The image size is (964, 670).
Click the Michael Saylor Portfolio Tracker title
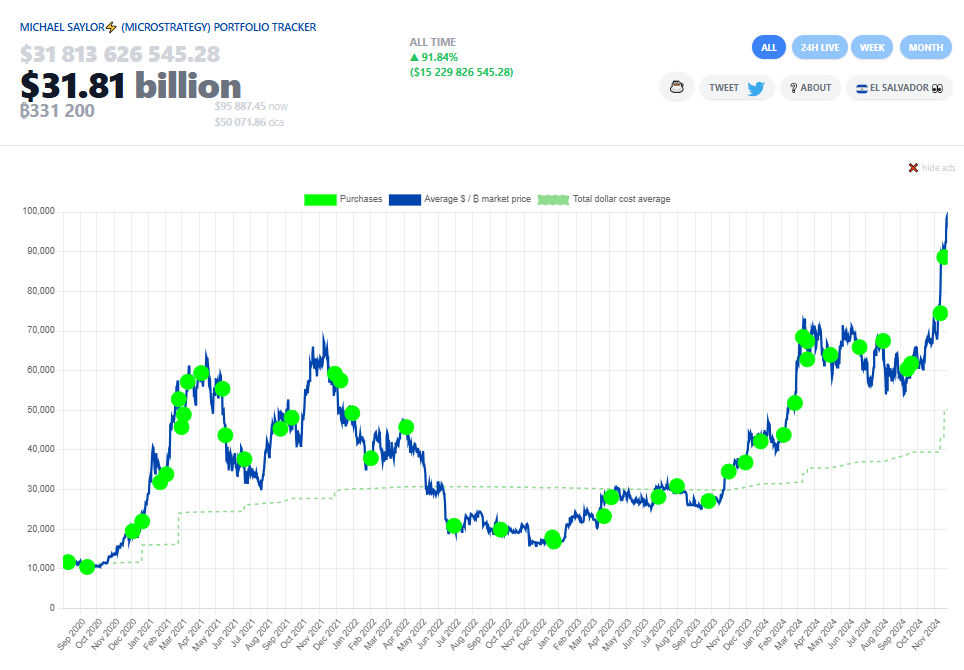168,27
